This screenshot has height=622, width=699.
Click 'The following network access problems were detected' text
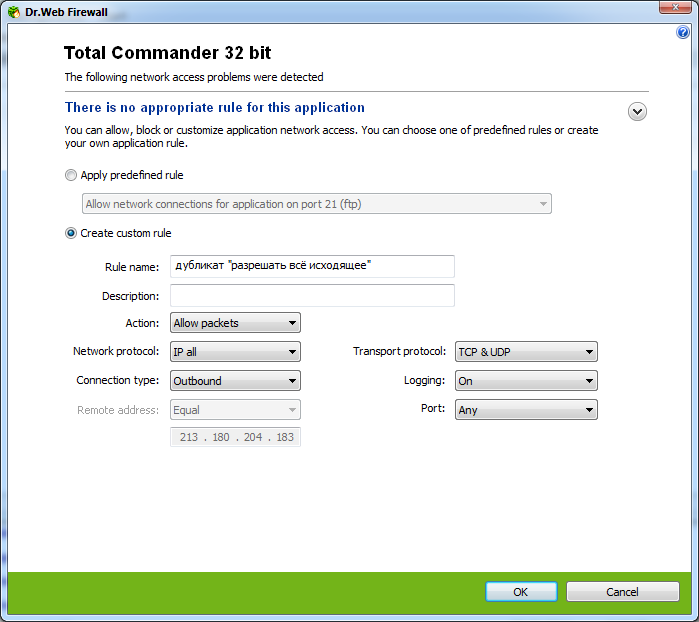pos(194,77)
